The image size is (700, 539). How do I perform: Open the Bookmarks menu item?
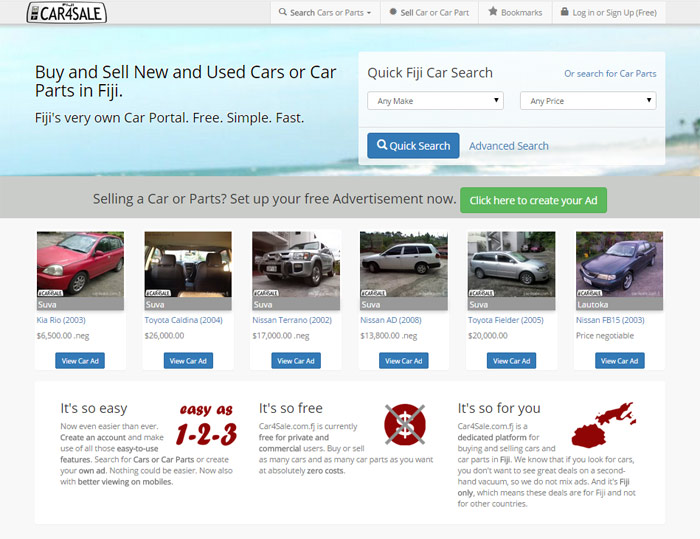tap(515, 13)
